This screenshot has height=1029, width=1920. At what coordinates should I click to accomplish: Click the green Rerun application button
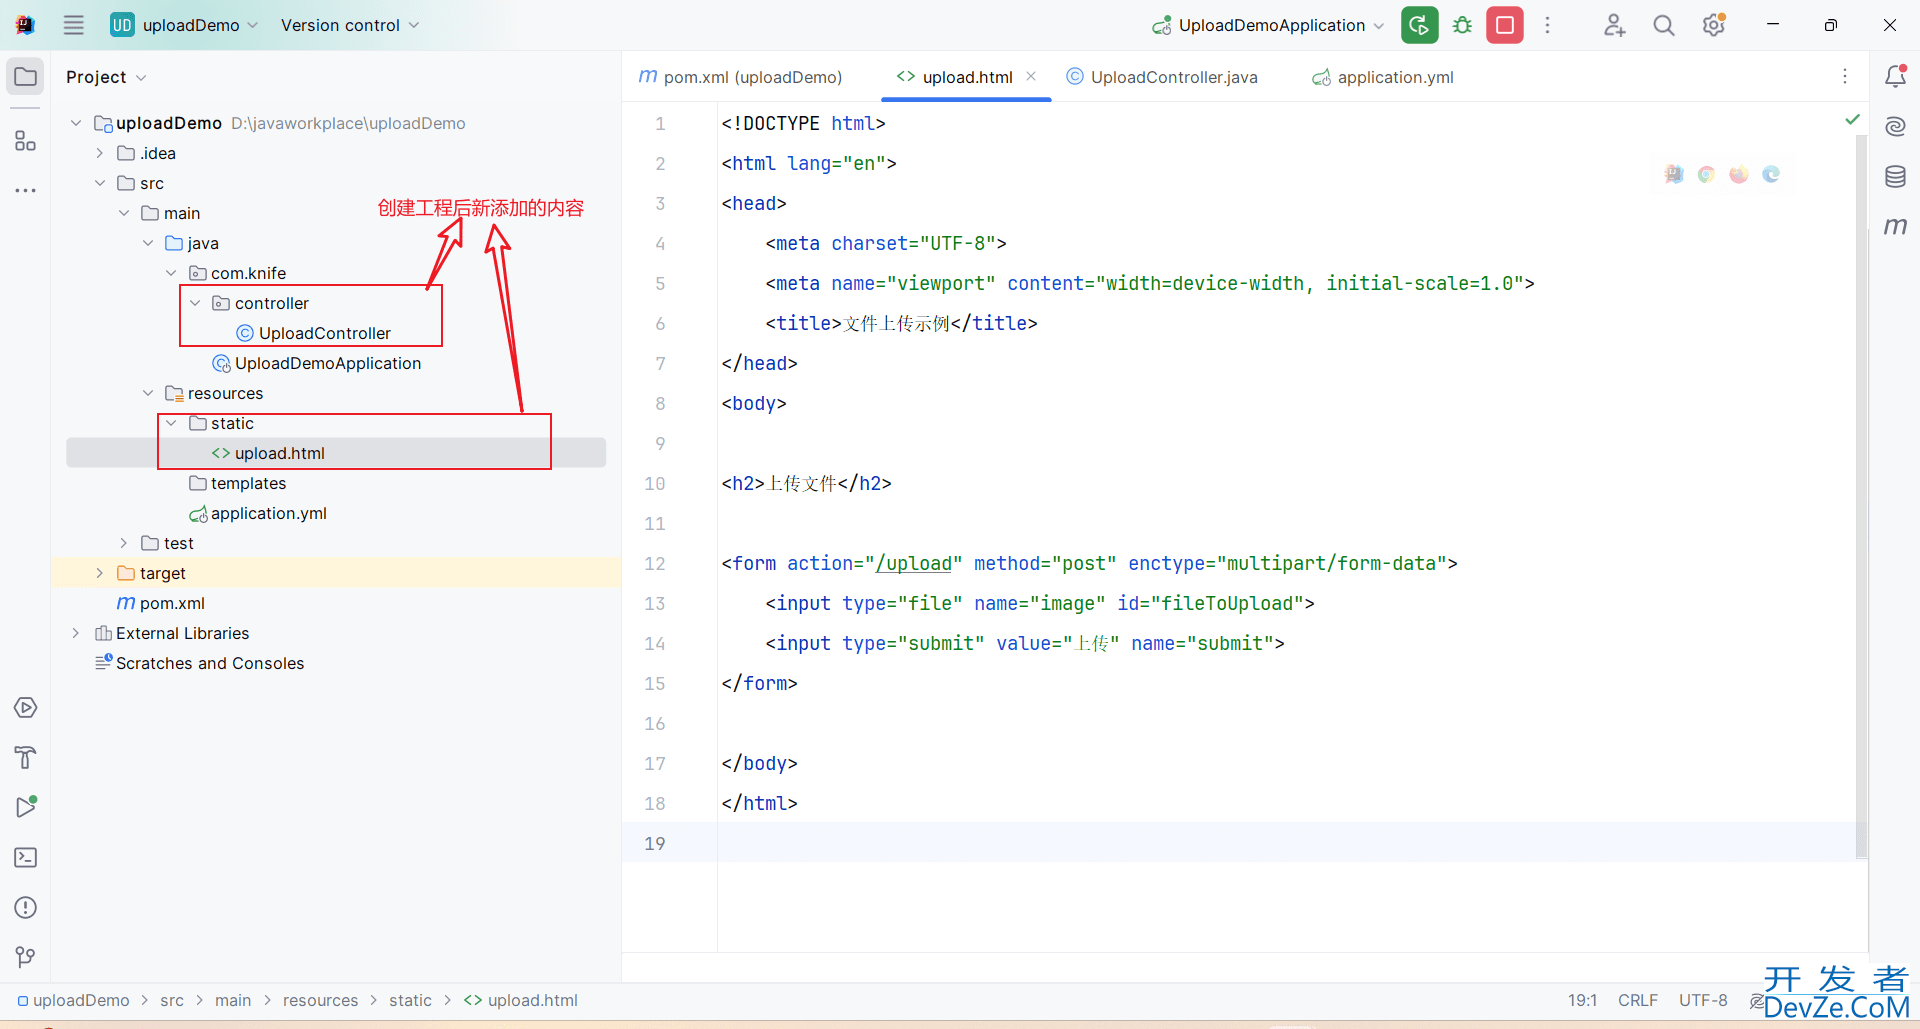coord(1419,25)
